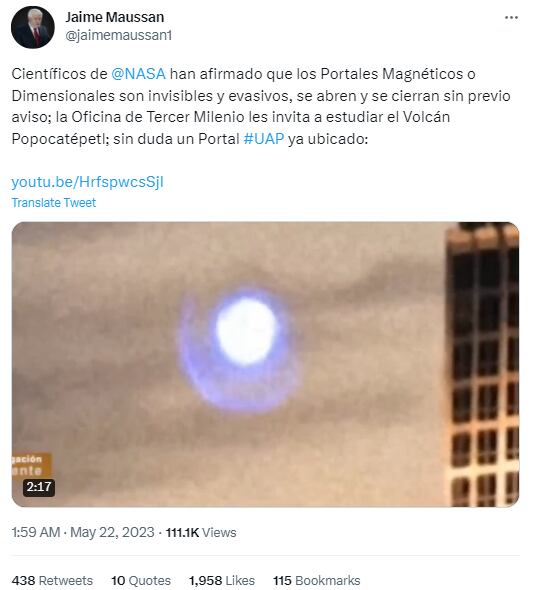
Task: Show the 1,958 Likes list
Action: (x=222, y=580)
